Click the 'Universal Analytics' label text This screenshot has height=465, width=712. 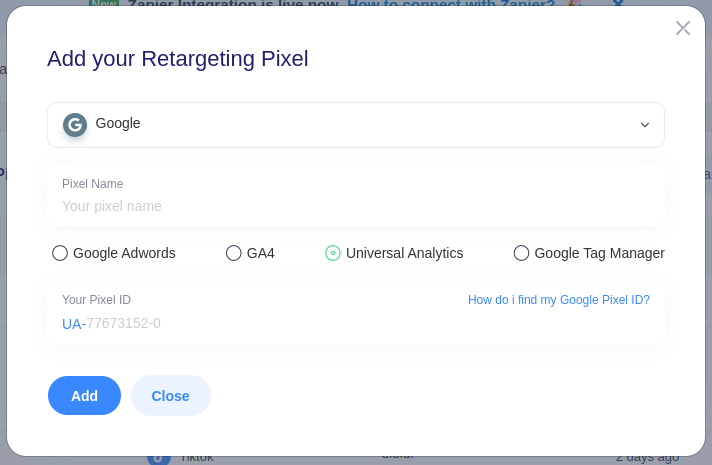(404, 253)
